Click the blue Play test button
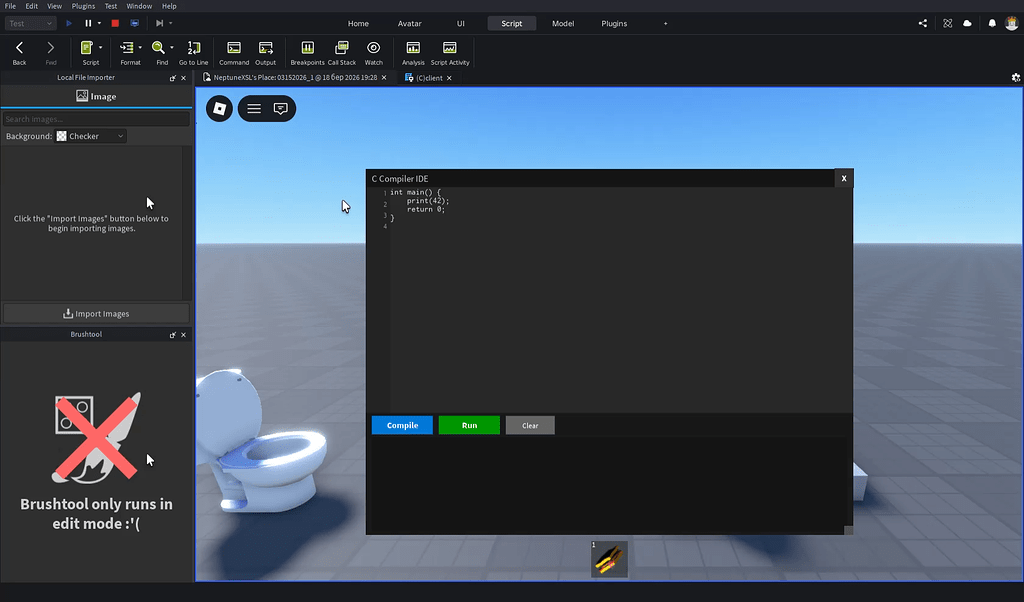This screenshot has width=1024, height=602. coord(69,24)
